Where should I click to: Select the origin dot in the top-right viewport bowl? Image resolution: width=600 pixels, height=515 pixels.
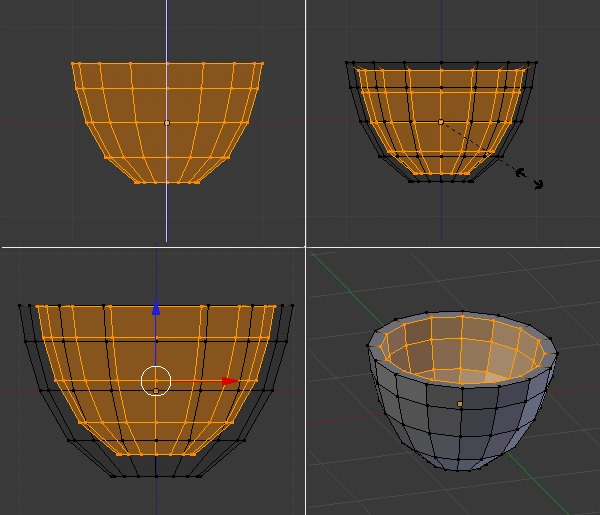tap(441, 122)
